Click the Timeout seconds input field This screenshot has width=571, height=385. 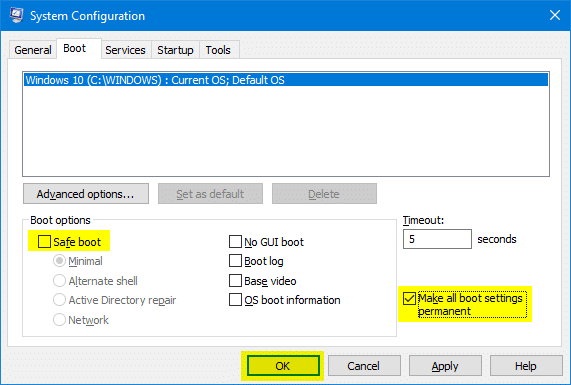point(437,239)
